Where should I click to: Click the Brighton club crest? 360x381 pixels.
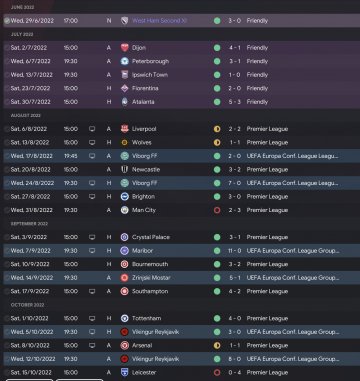coord(125,197)
